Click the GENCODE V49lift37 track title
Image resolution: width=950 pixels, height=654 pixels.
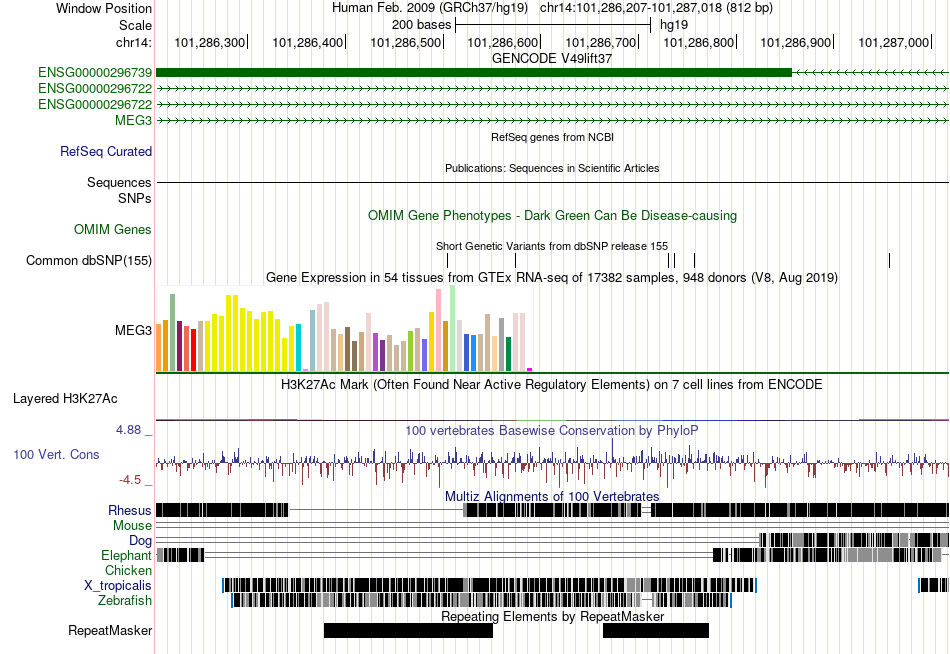point(552,58)
